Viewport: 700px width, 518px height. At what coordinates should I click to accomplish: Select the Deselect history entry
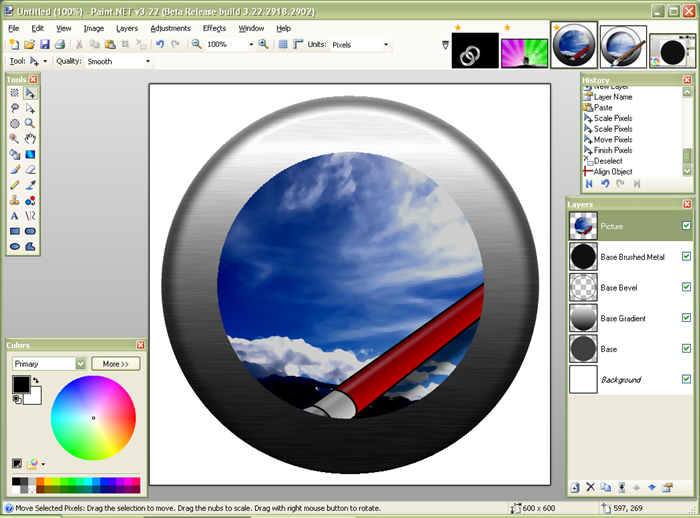coord(608,161)
